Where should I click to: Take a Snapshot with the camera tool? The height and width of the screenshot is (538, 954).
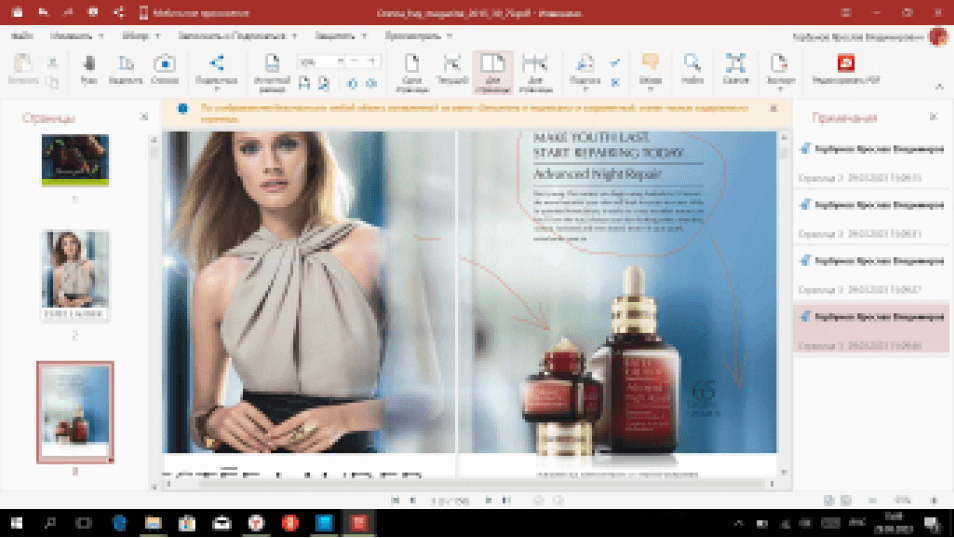click(x=165, y=69)
